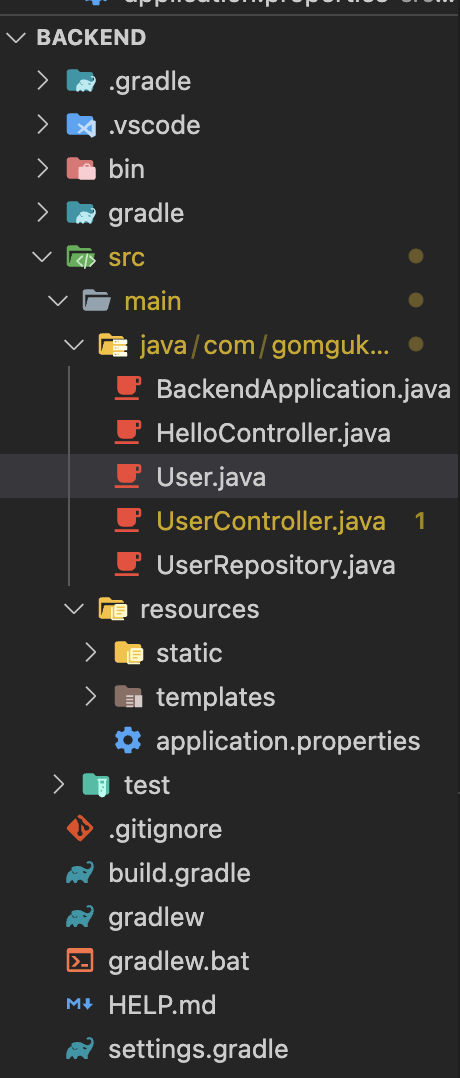
Task: Open UserRepository.java file
Action: click(x=276, y=565)
